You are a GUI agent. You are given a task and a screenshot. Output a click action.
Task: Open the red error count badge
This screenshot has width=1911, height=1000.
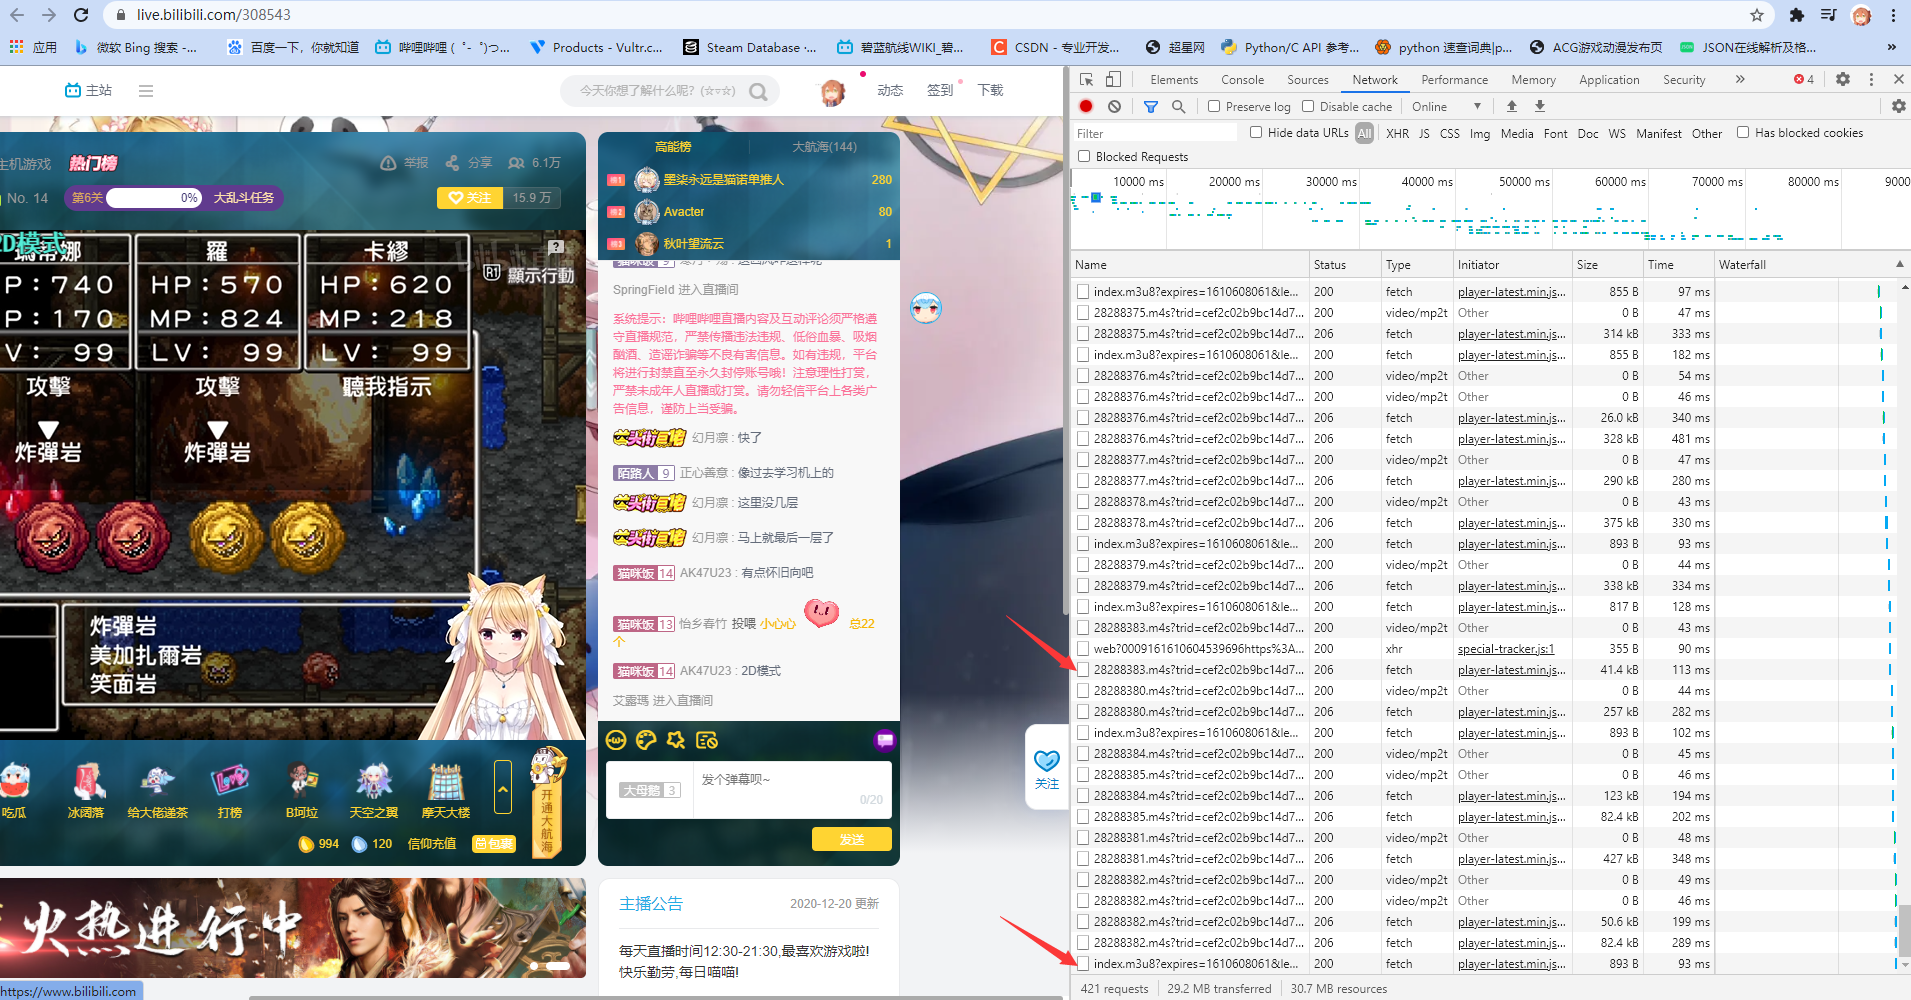pos(1804,79)
